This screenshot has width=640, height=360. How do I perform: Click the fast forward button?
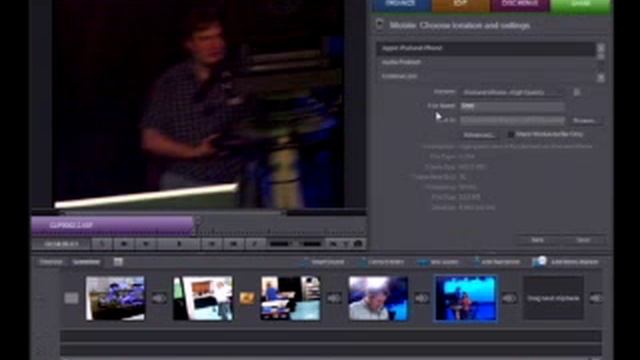[234, 244]
